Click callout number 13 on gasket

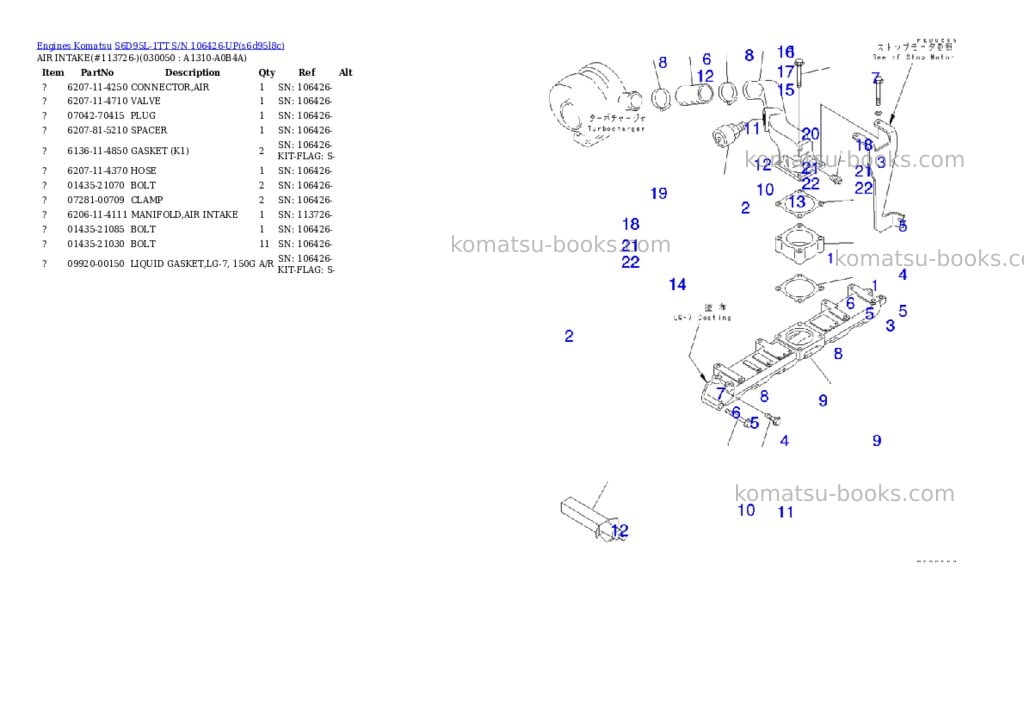[x=797, y=201]
